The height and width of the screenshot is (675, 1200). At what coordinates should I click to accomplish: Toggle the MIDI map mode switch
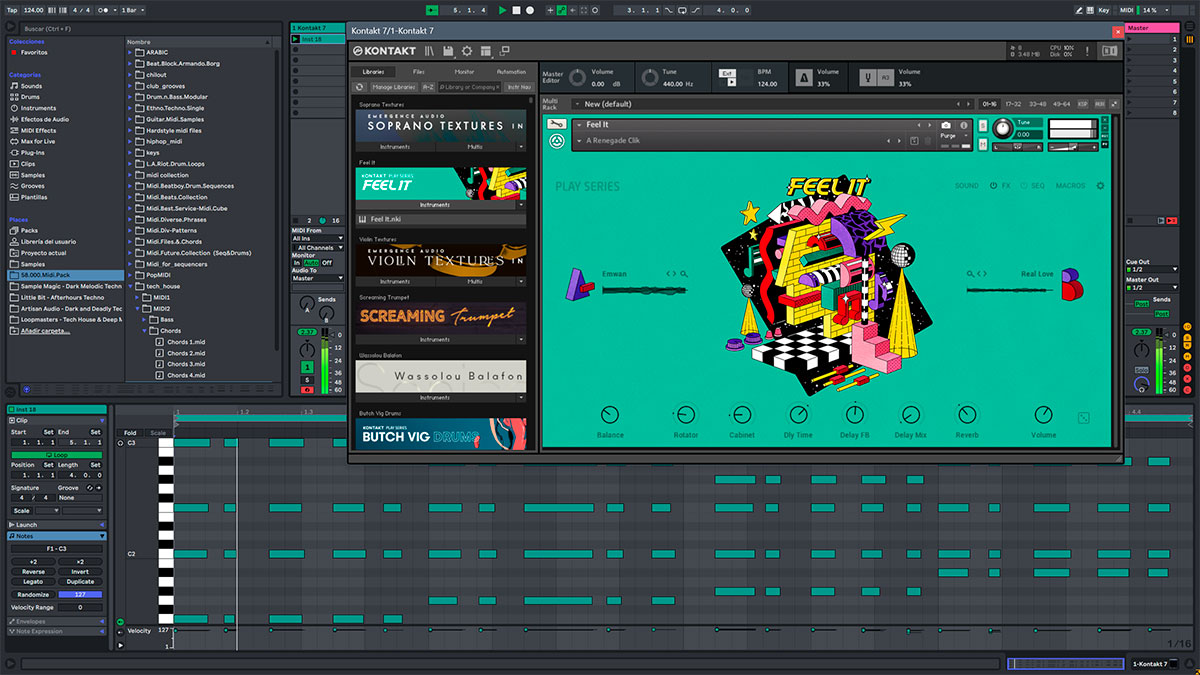[x=1126, y=10]
